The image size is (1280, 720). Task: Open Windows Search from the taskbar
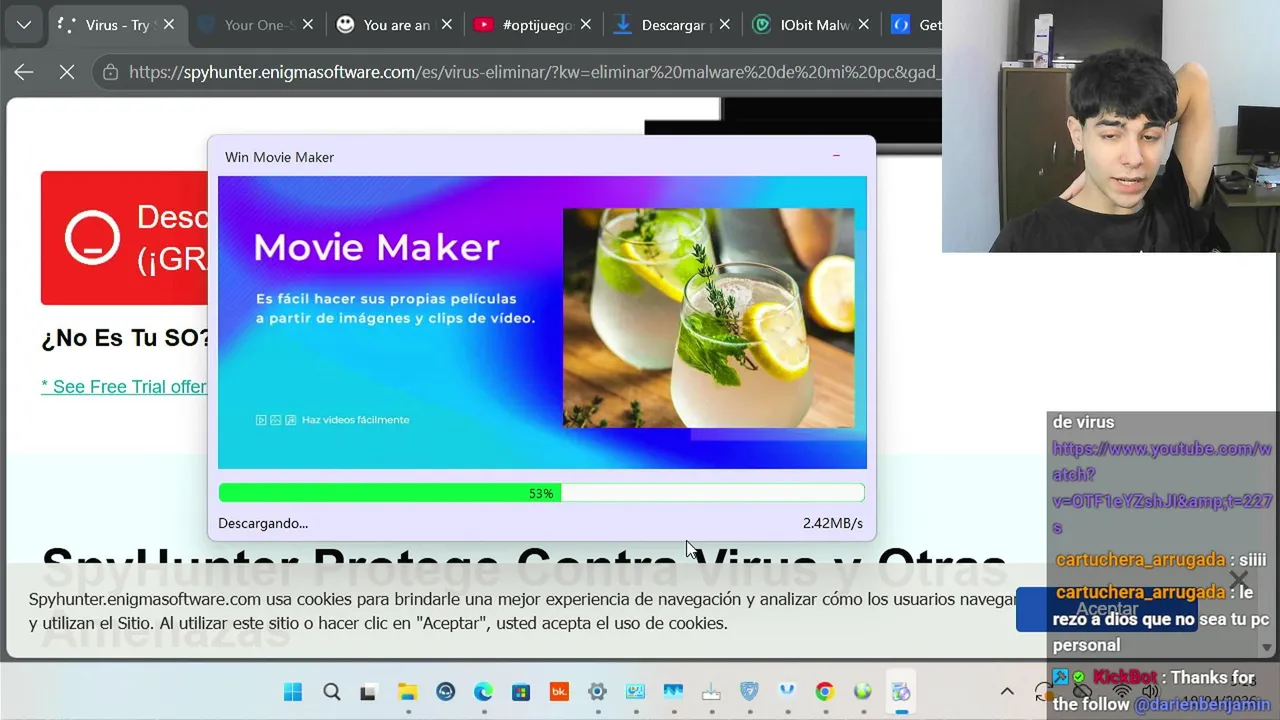332,692
